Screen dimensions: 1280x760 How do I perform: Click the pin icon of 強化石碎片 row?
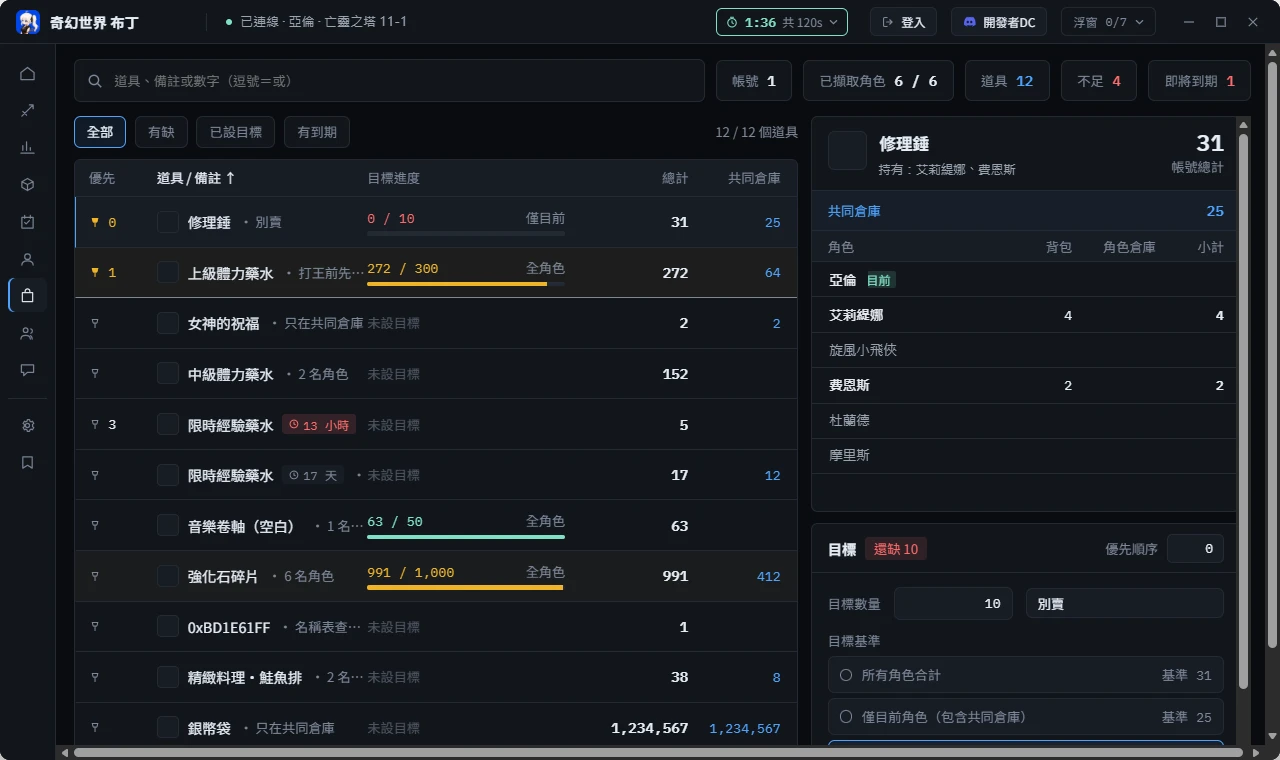tap(95, 576)
